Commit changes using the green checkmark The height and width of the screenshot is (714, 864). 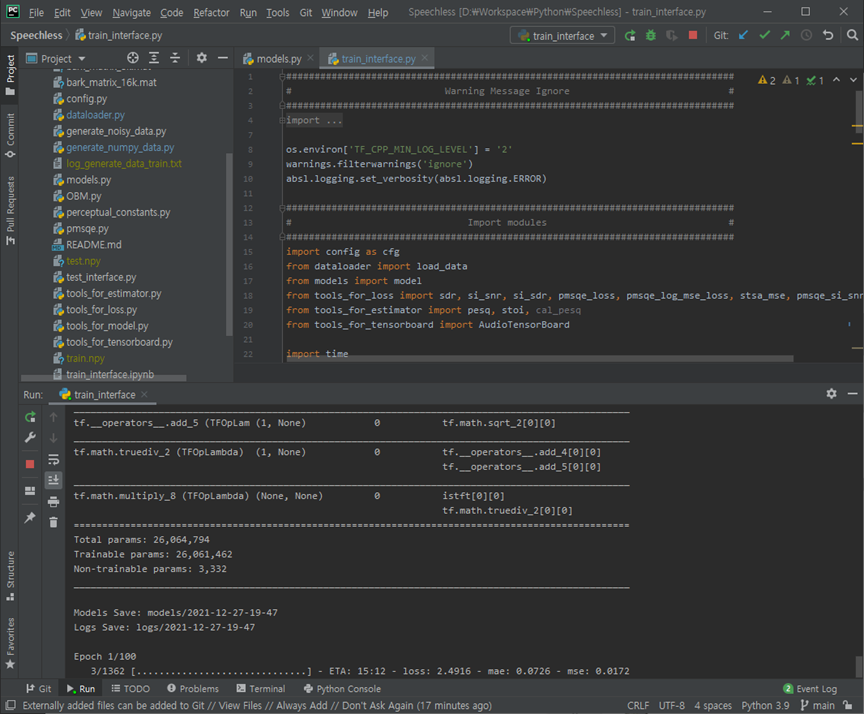[764, 35]
